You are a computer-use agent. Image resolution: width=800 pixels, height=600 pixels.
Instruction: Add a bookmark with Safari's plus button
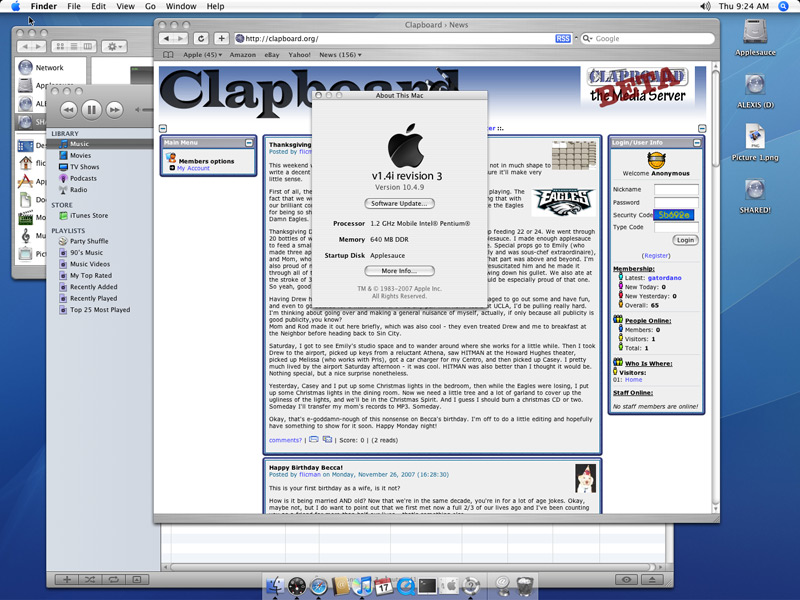(221, 38)
